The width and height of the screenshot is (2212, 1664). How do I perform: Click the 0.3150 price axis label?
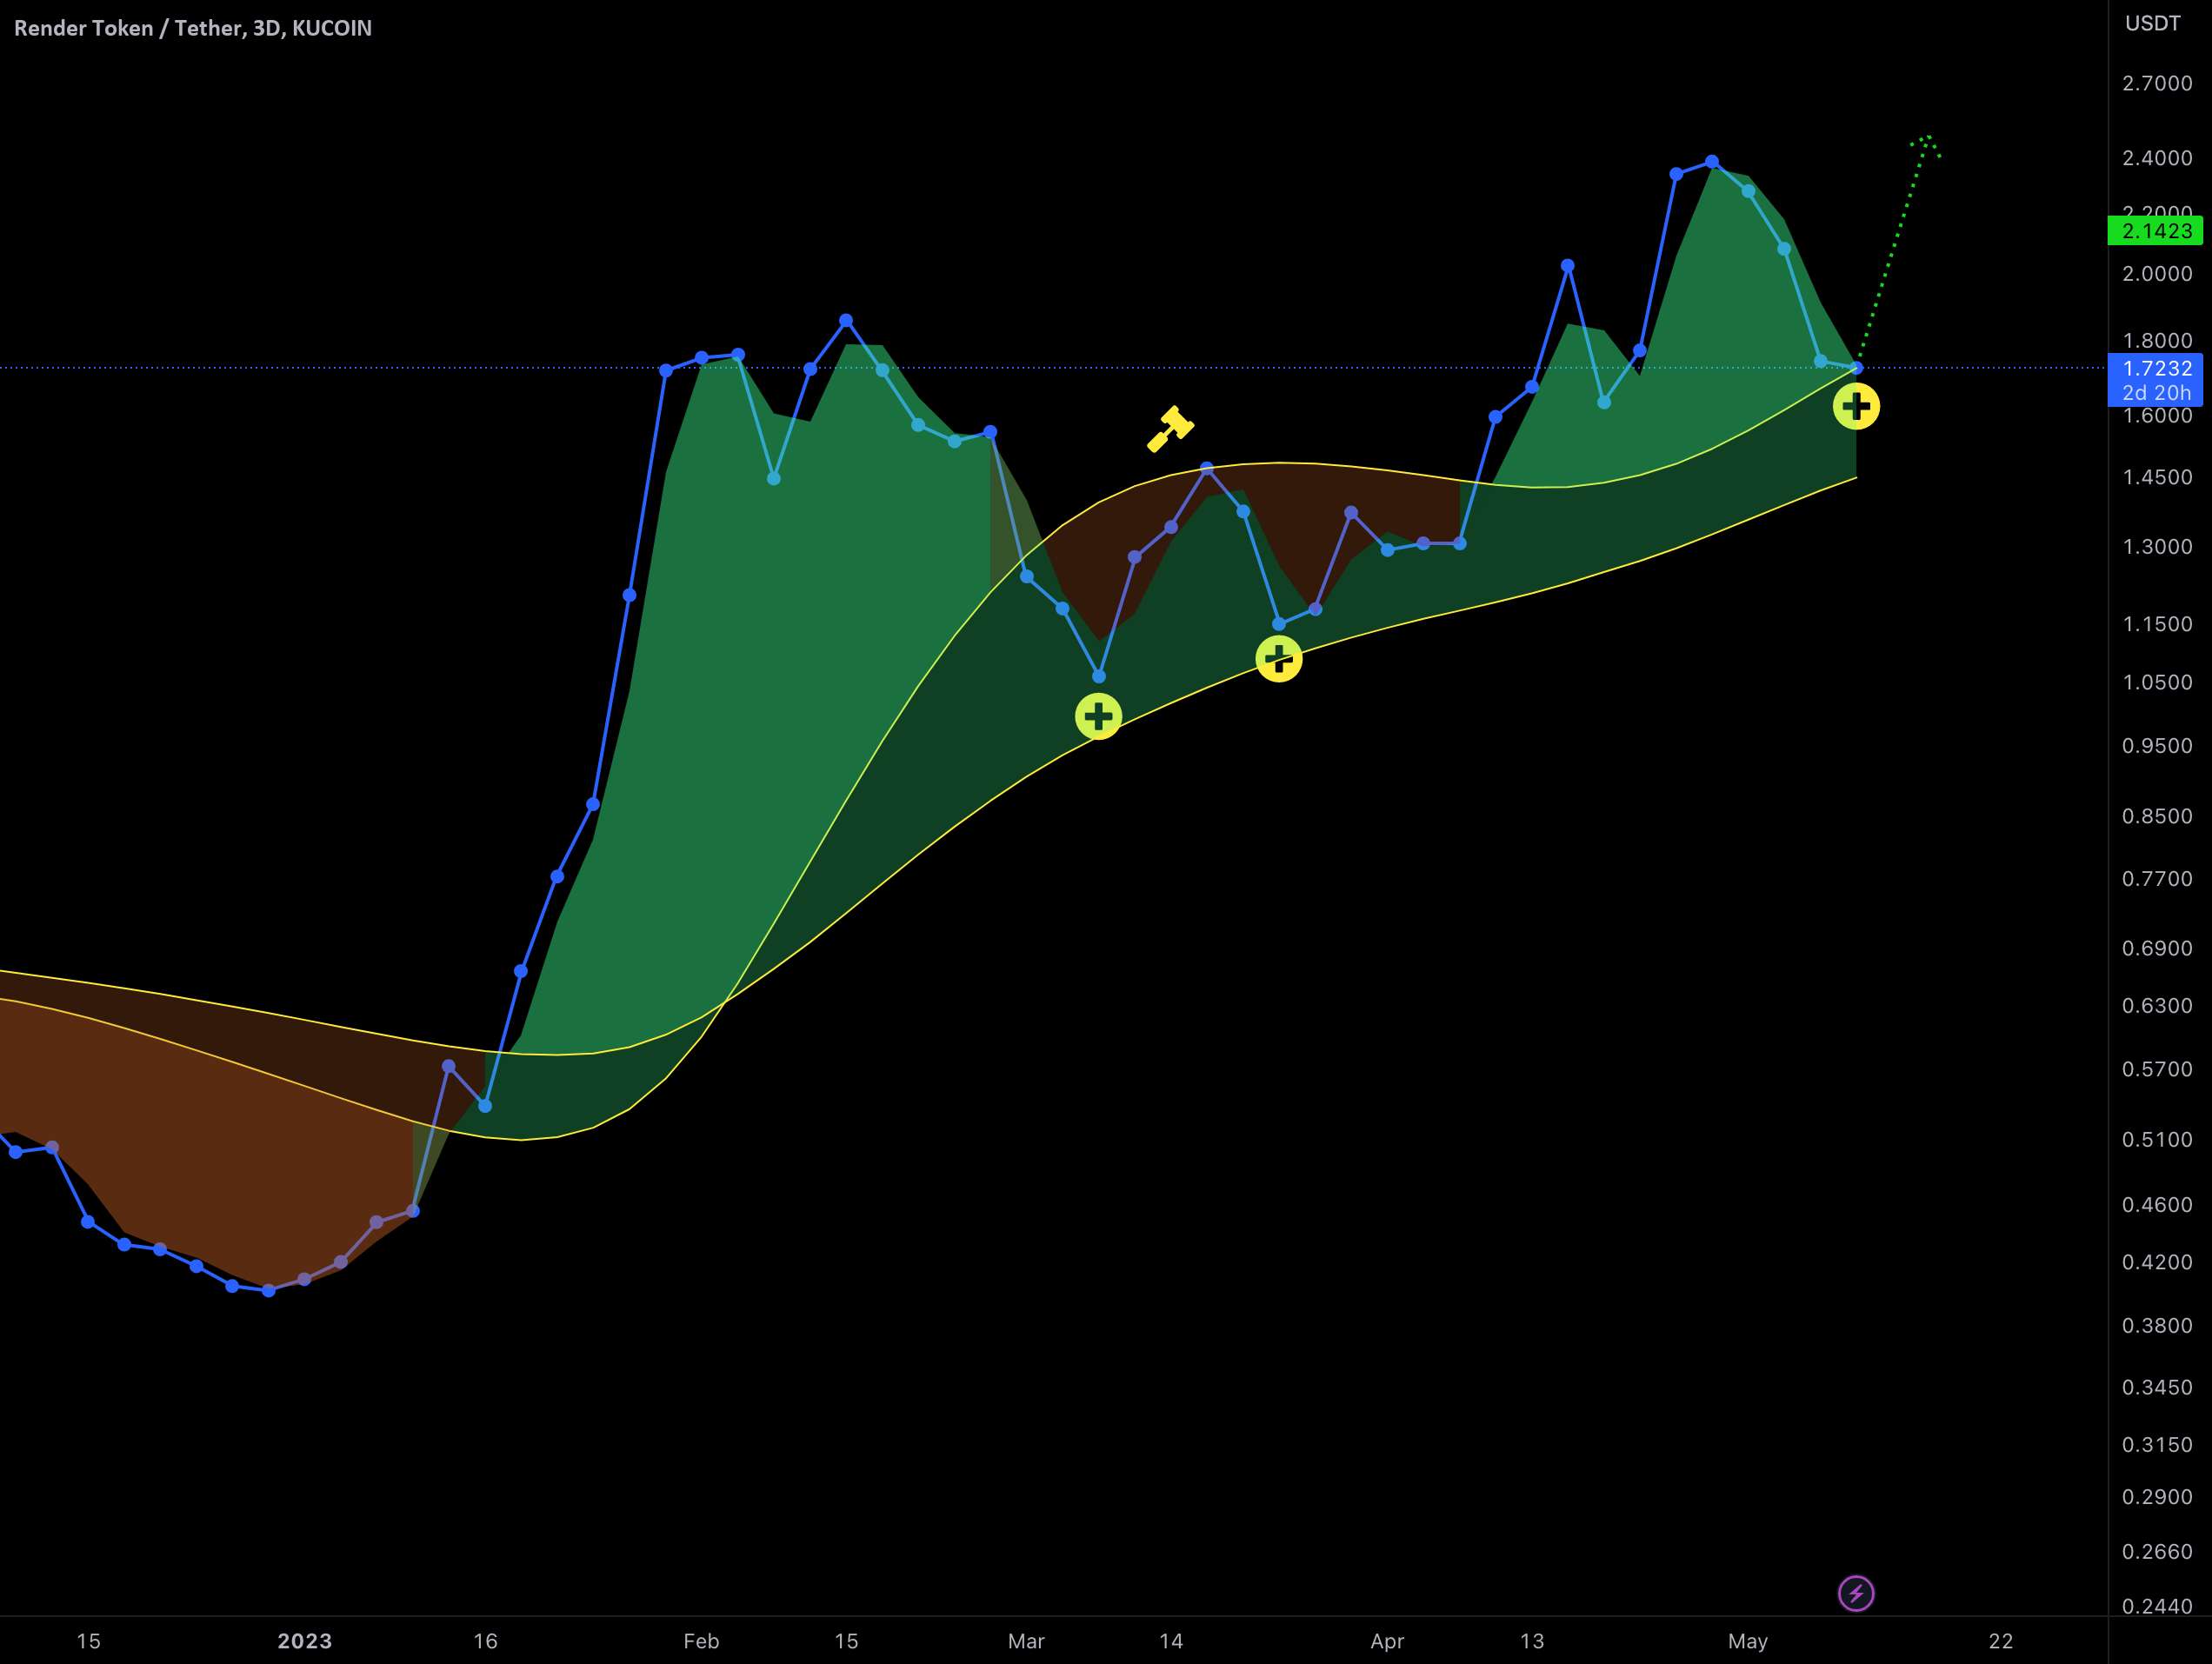(2157, 1444)
